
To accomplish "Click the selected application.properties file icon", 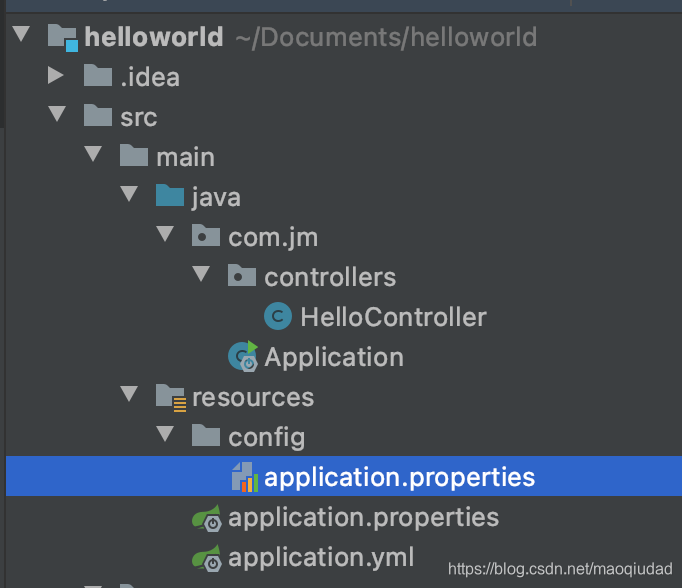I will 245,477.
